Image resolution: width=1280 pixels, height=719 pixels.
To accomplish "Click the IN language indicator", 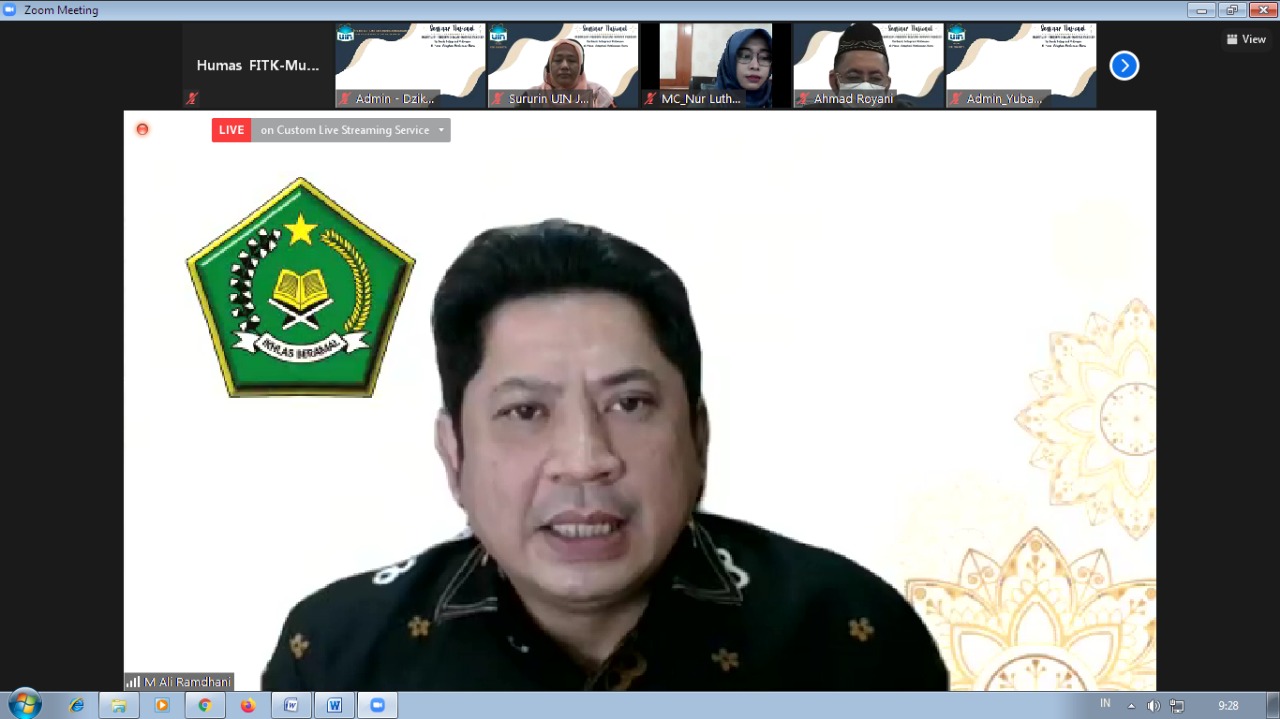I will coord(1106,705).
